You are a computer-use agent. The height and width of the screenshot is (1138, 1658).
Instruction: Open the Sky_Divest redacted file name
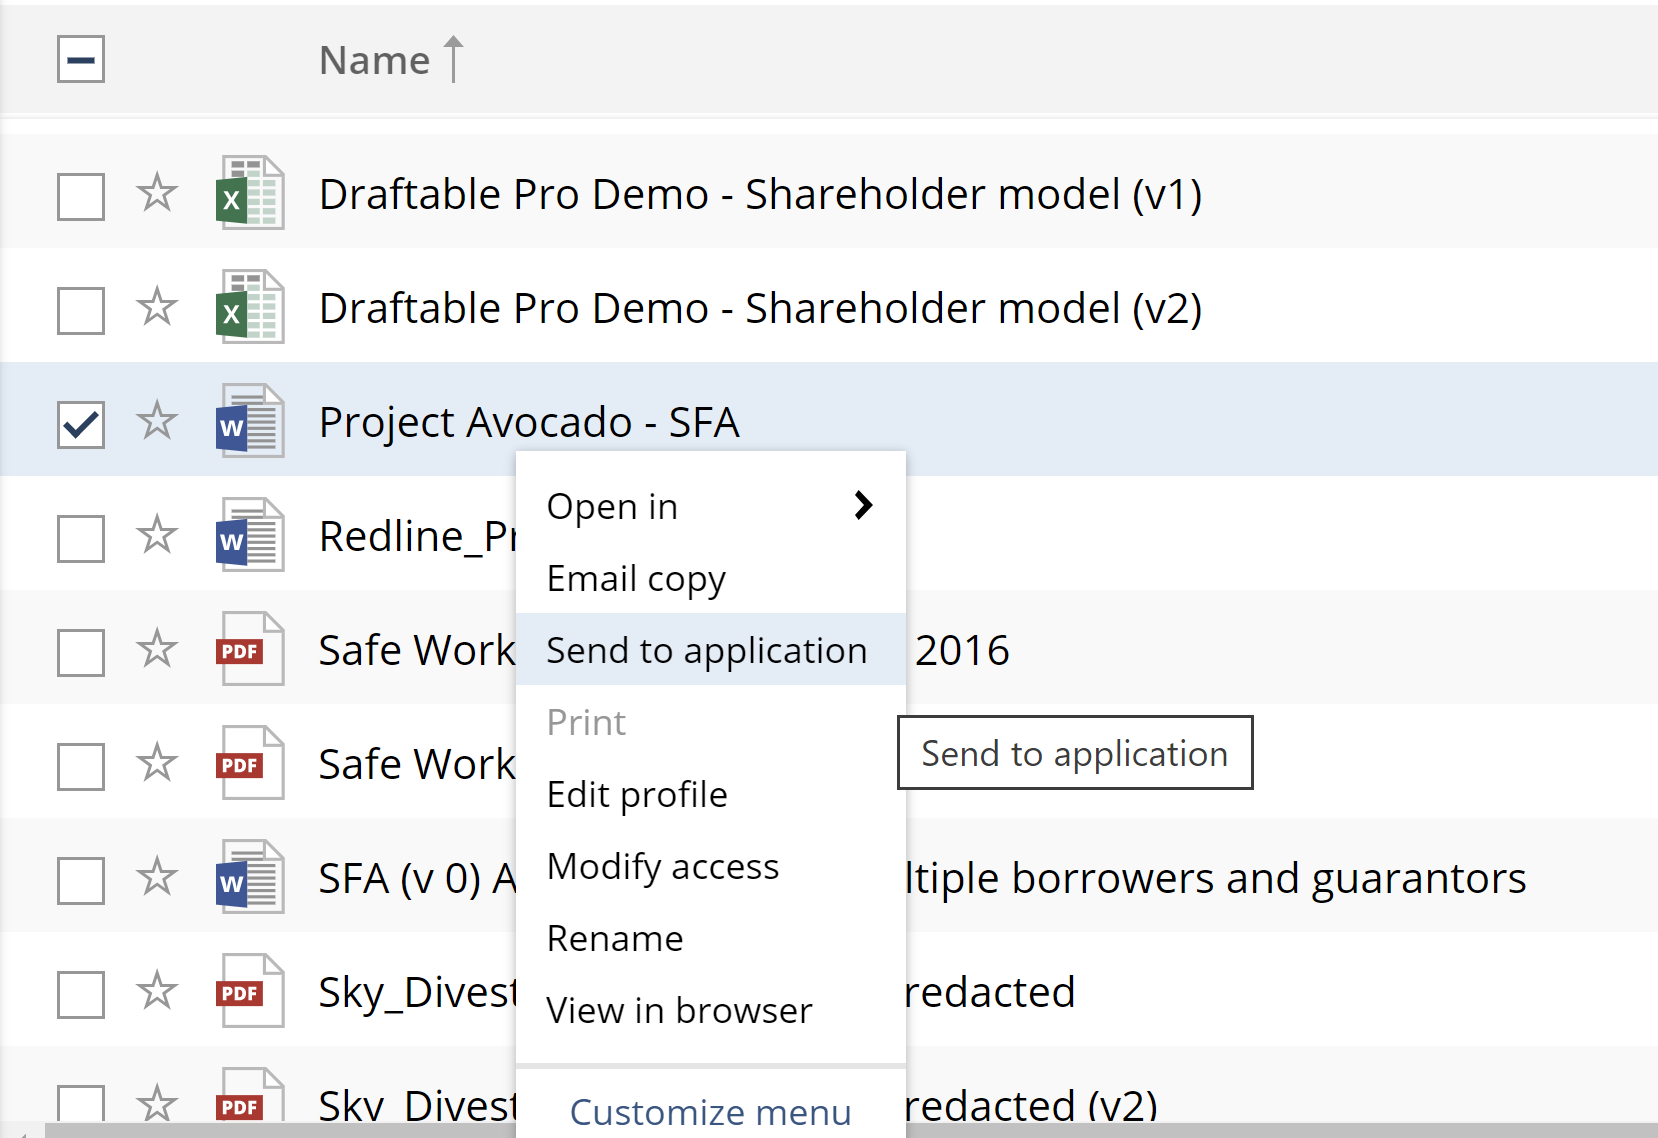(417, 992)
